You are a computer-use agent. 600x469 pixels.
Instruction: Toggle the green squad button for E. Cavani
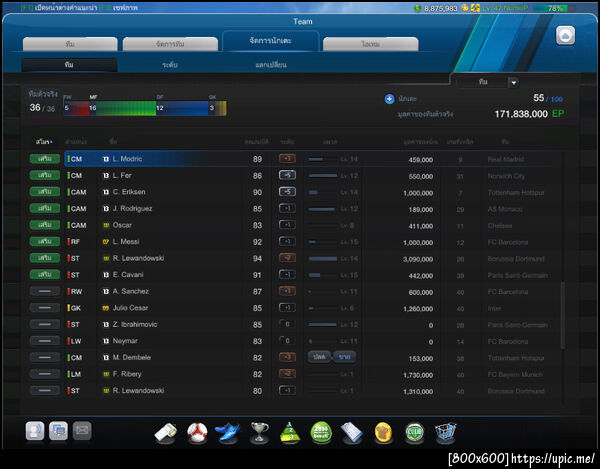tap(45, 275)
